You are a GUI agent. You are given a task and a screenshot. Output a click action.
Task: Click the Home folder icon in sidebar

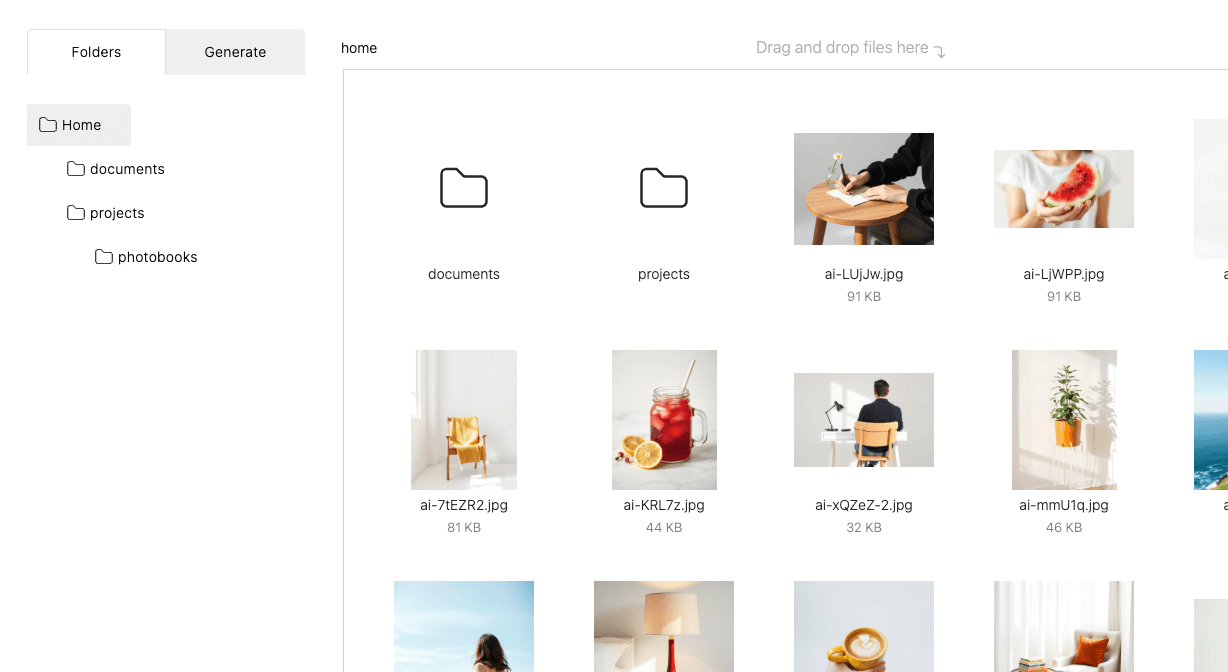coord(48,125)
